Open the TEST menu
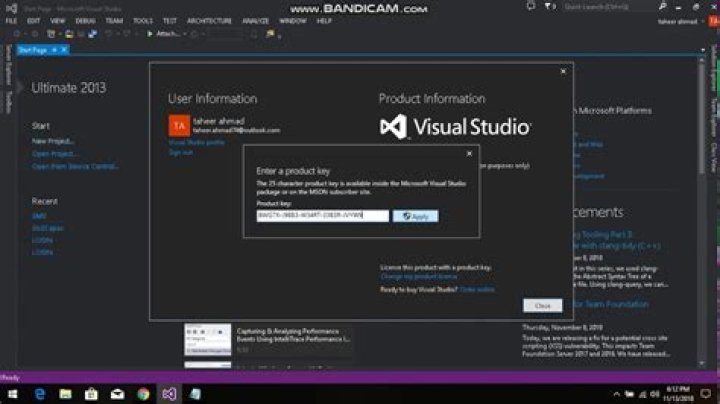This screenshot has width=720, height=404. (x=169, y=21)
